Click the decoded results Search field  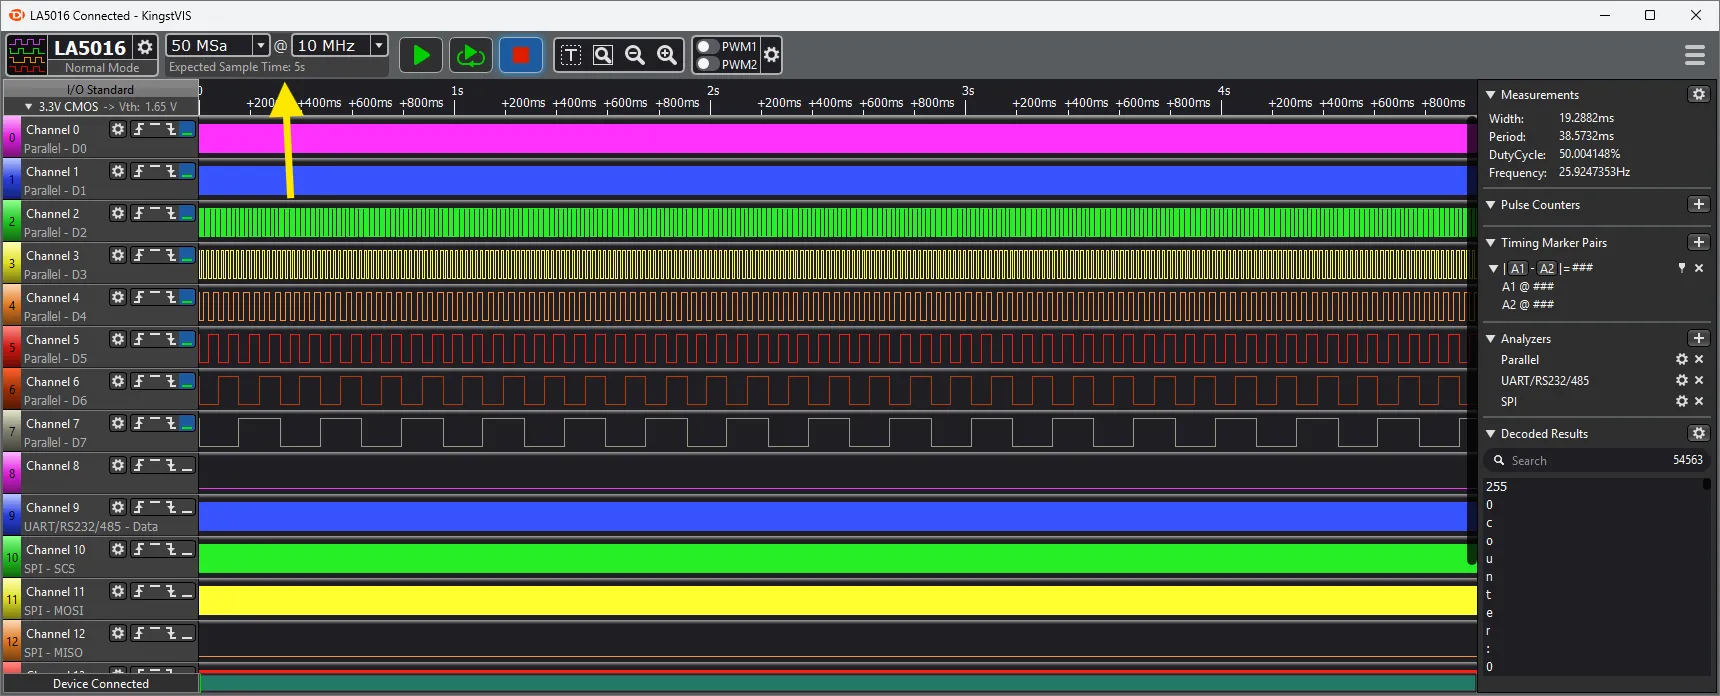click(1580, 460)
